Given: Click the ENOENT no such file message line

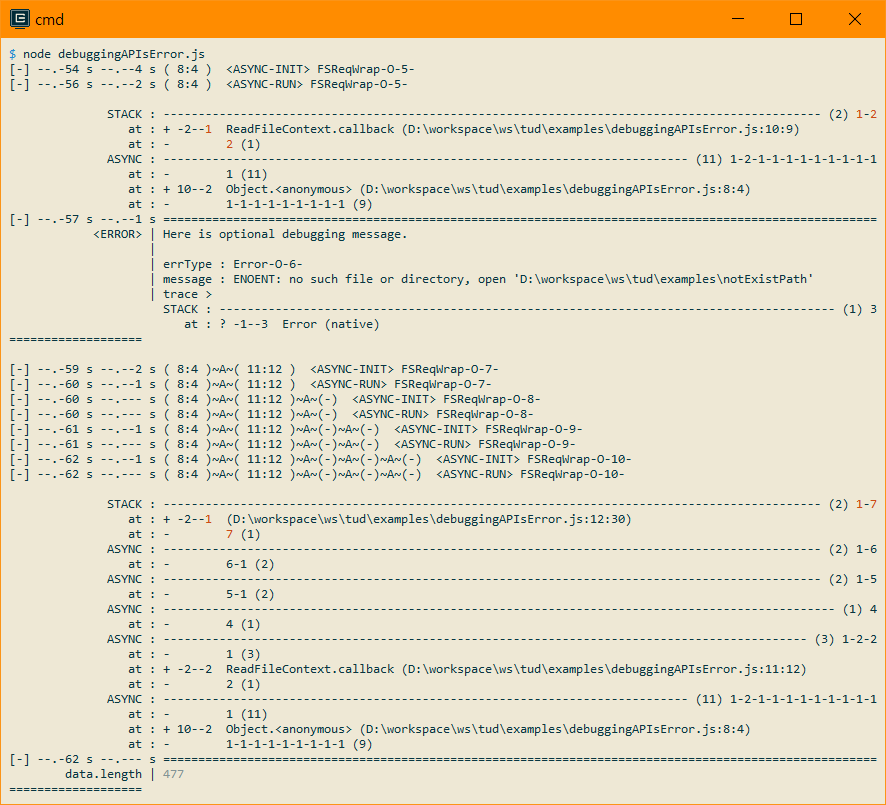Looking at the screenshot, I should (488, 279).
